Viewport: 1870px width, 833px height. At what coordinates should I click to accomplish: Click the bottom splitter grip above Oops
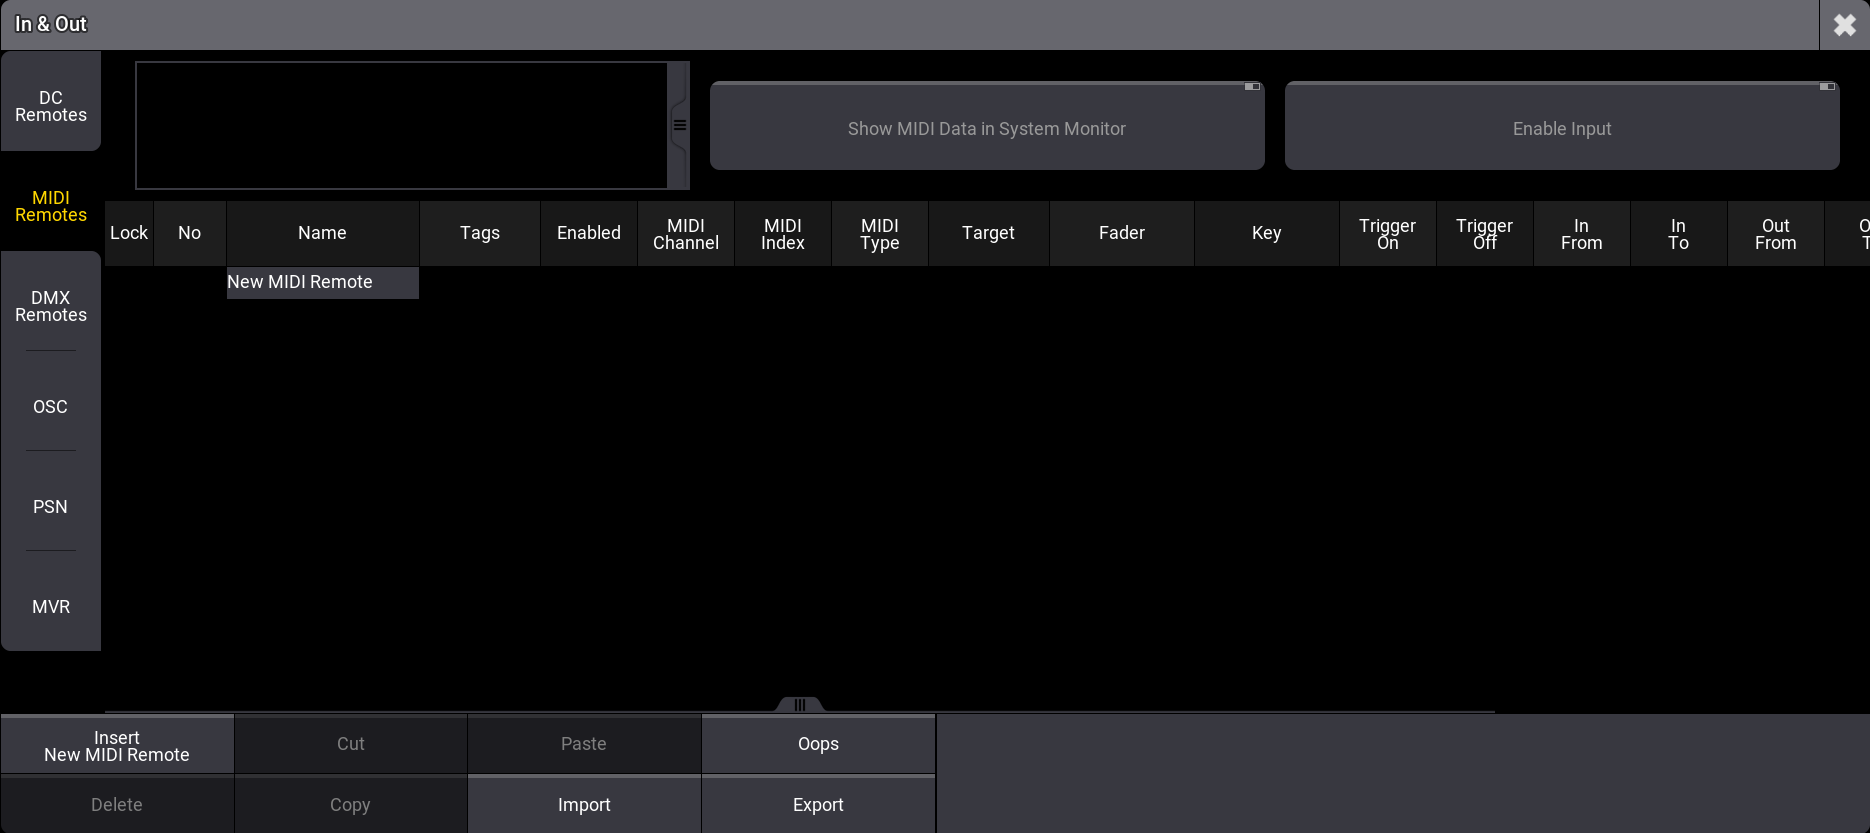800,705
